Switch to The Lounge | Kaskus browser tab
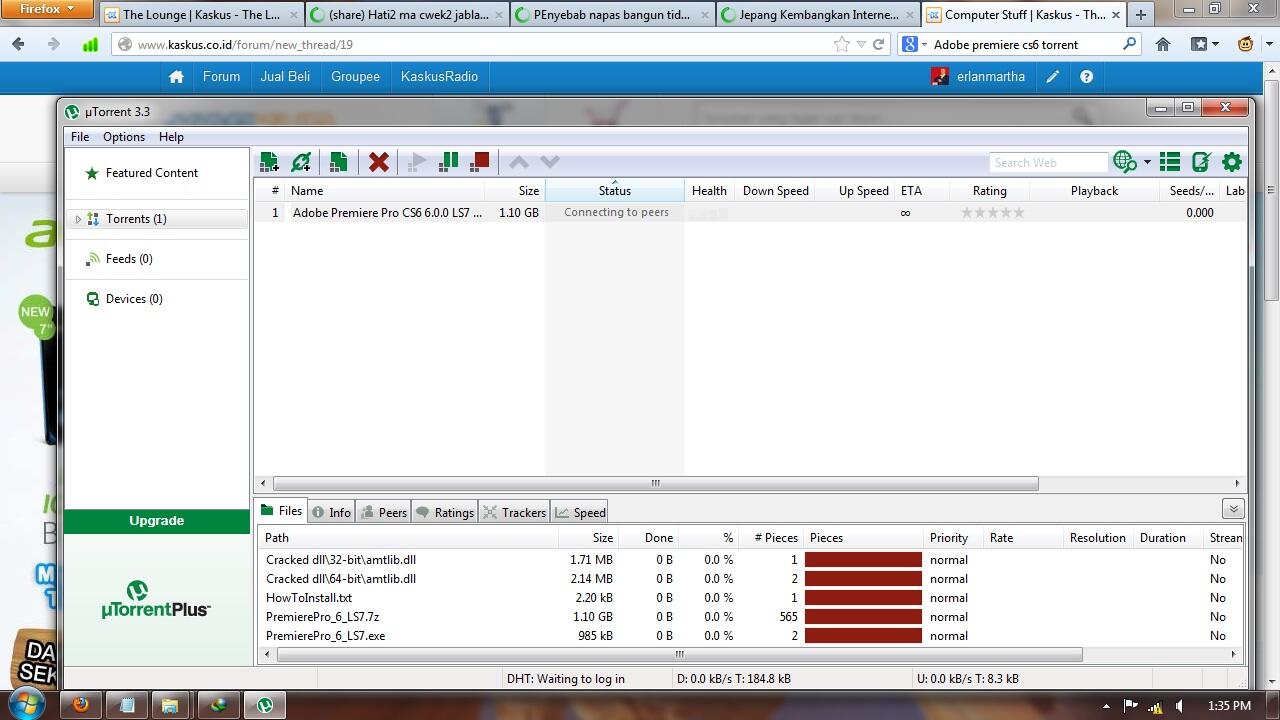This screenshot has height=720, width=1280. coord(201,15)
